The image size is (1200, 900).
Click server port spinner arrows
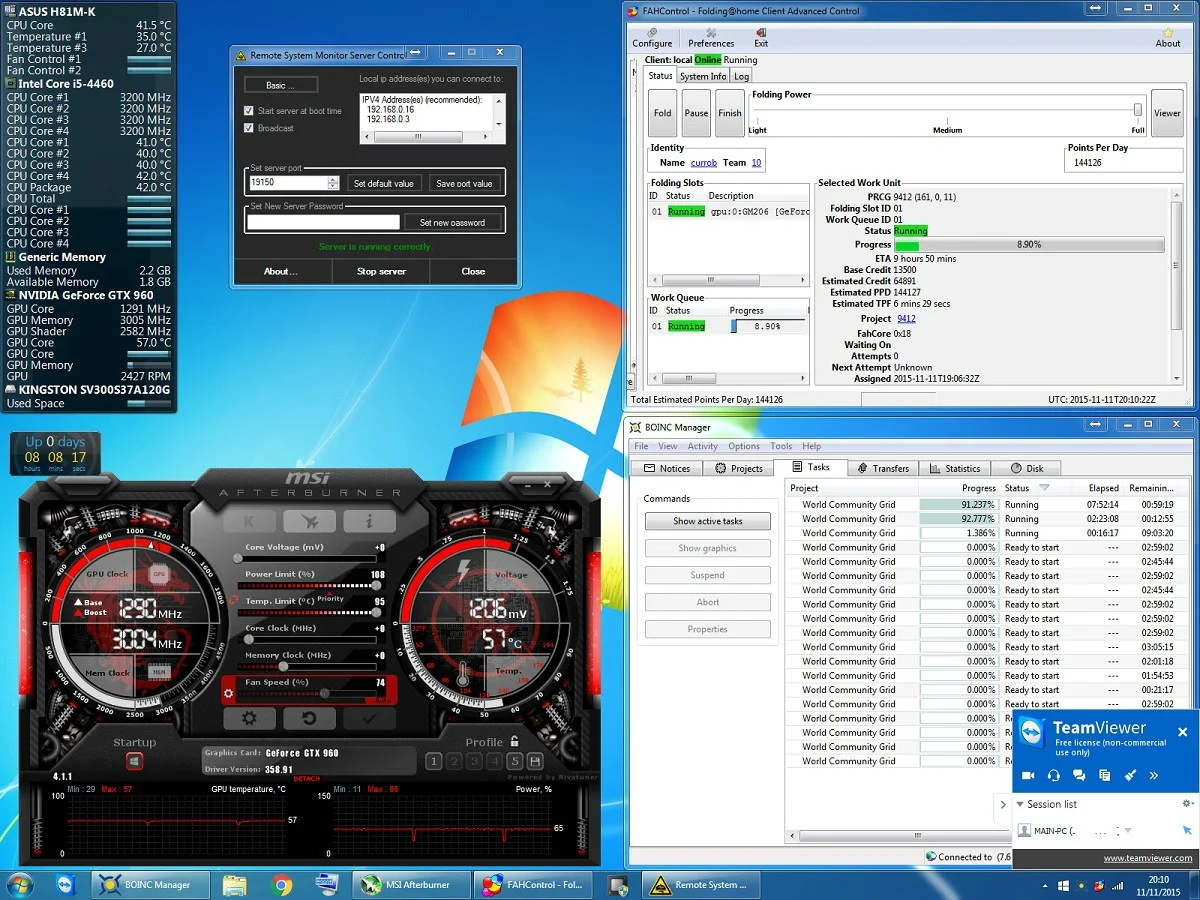334,183
